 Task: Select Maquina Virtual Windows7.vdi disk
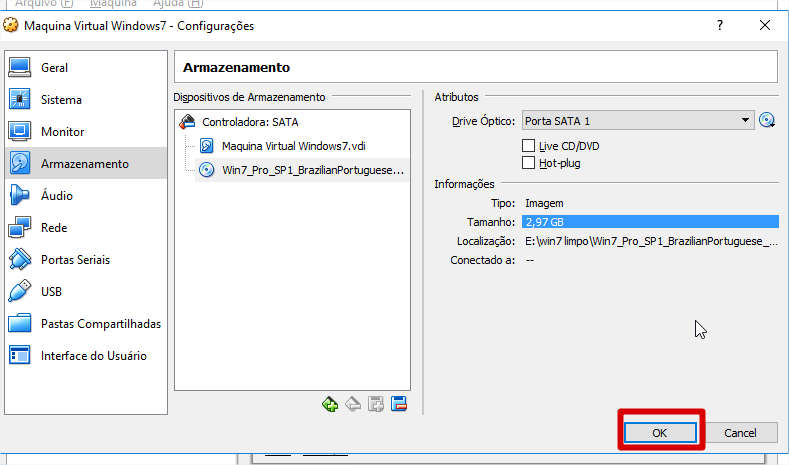click(x=293, y=146)
